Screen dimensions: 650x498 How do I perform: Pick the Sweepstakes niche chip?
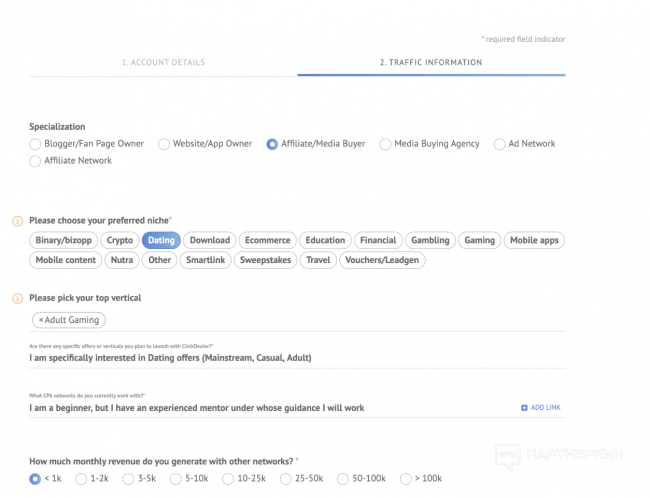(264, 260)
